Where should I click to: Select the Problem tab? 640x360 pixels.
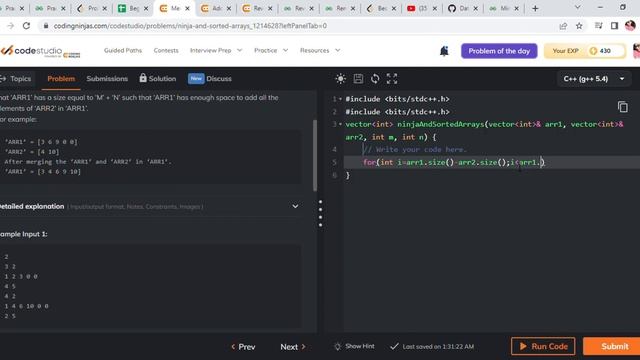pos(61,78)
